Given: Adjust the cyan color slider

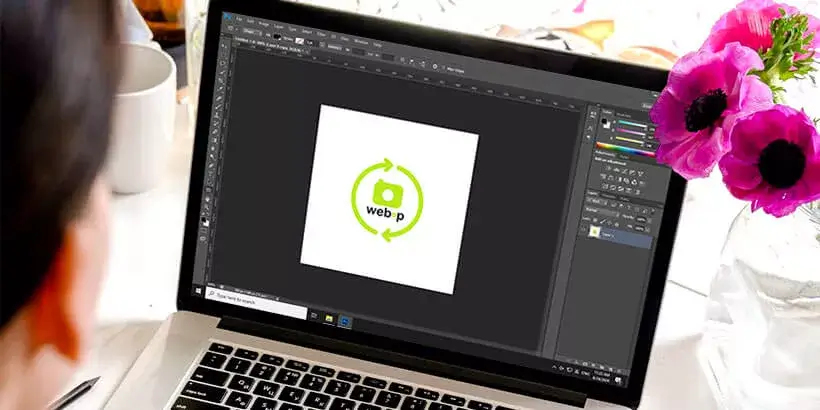Looking at the screenshot, I should [x=632, y=124].
